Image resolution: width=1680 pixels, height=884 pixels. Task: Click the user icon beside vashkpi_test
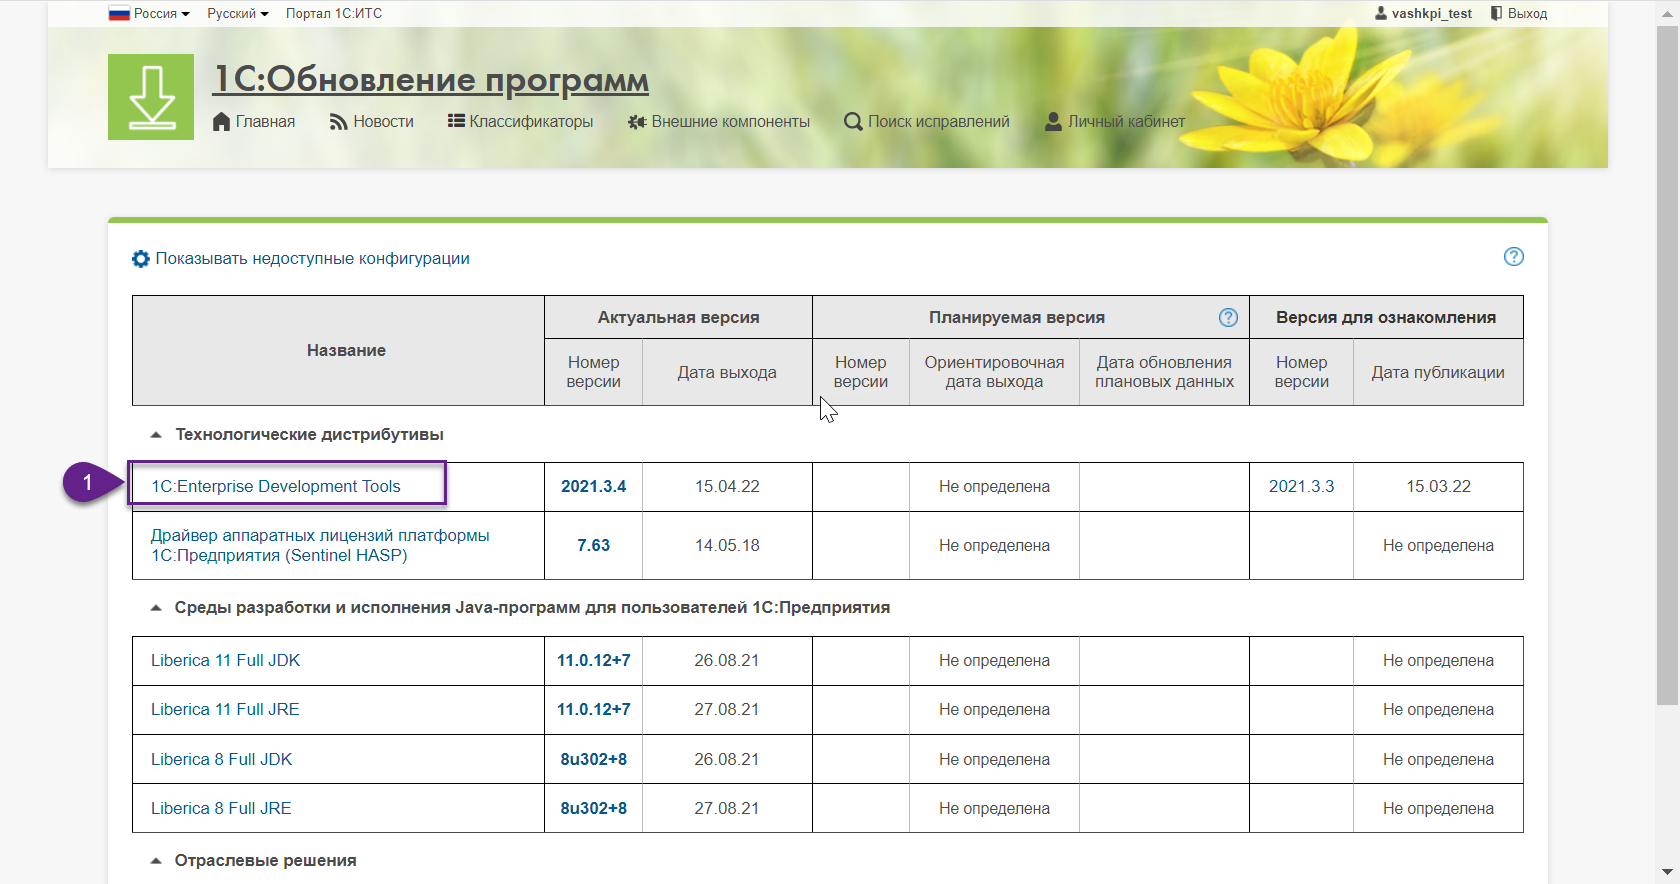(x=1381, y=13)
